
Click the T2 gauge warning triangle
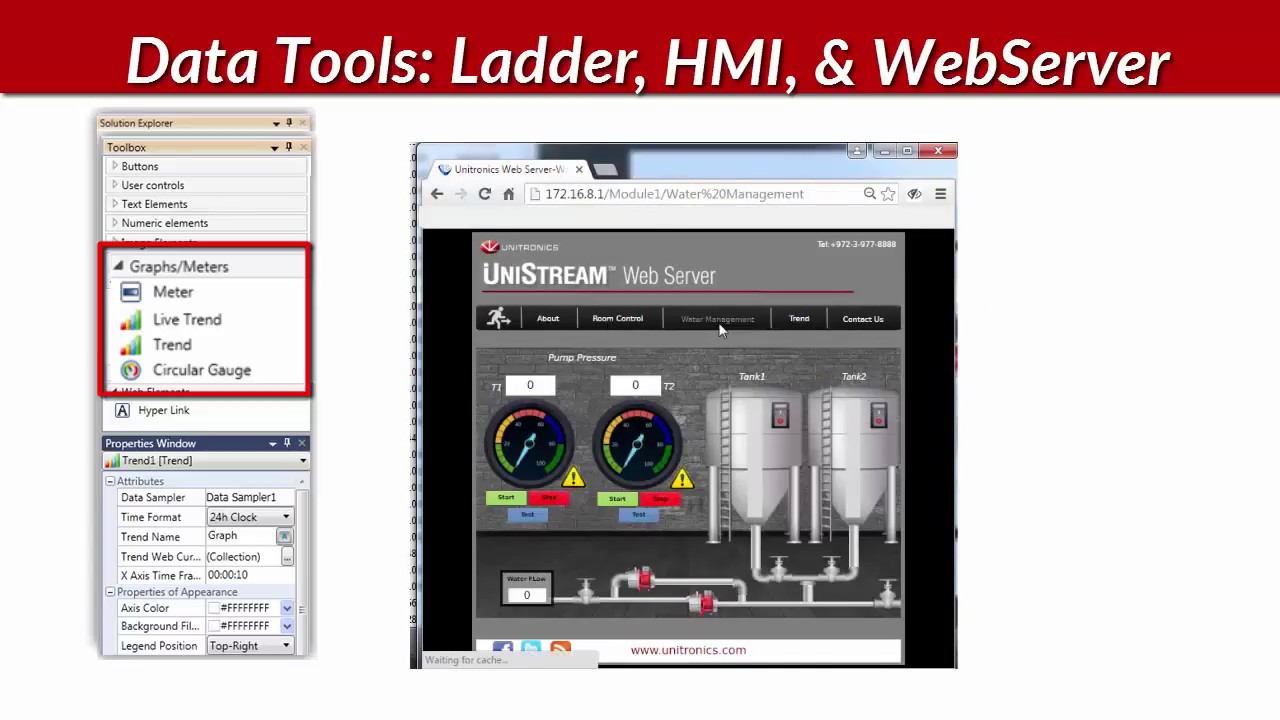[682, 479]
